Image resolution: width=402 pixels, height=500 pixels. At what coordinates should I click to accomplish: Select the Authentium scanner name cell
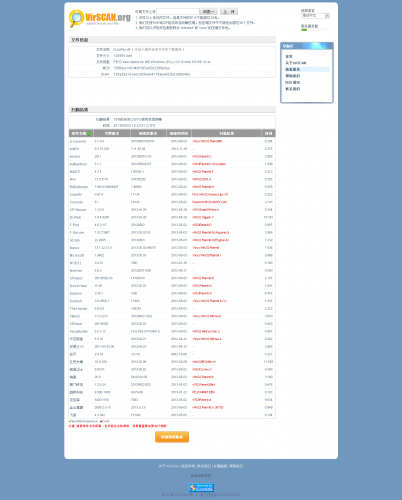tap(78, 164)
